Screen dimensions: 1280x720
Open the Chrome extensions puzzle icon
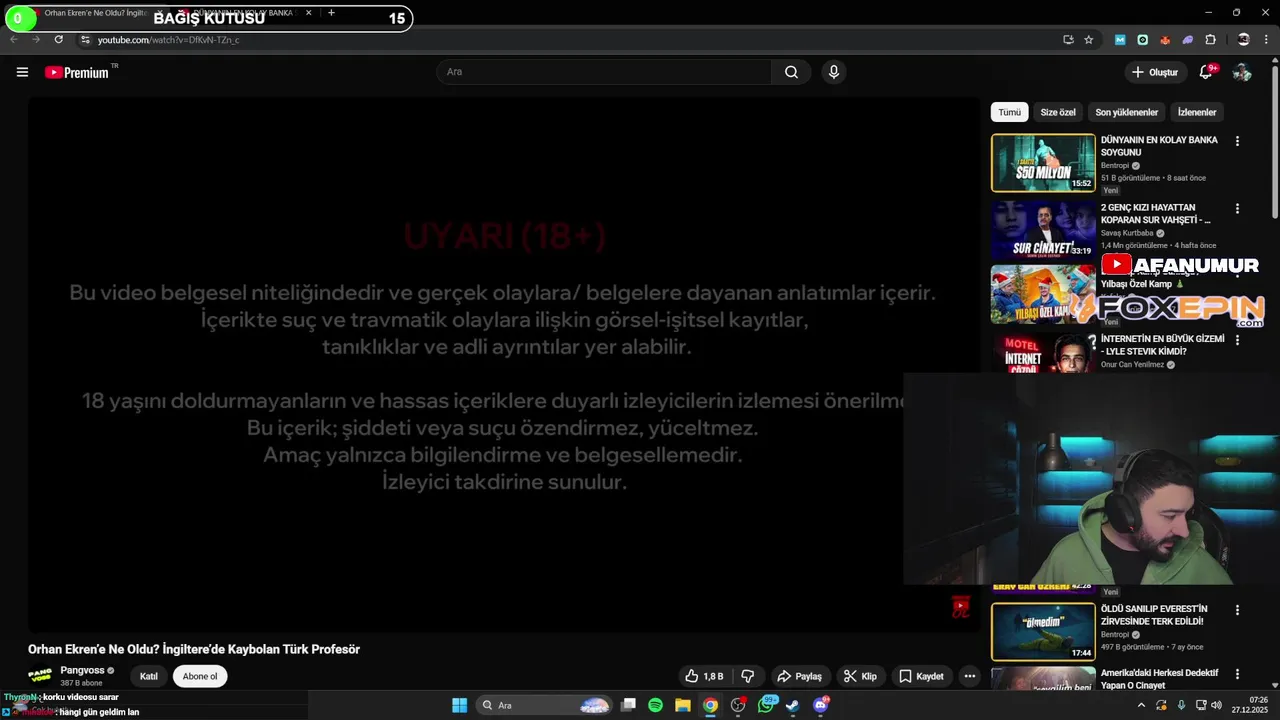pos(1210,40)
